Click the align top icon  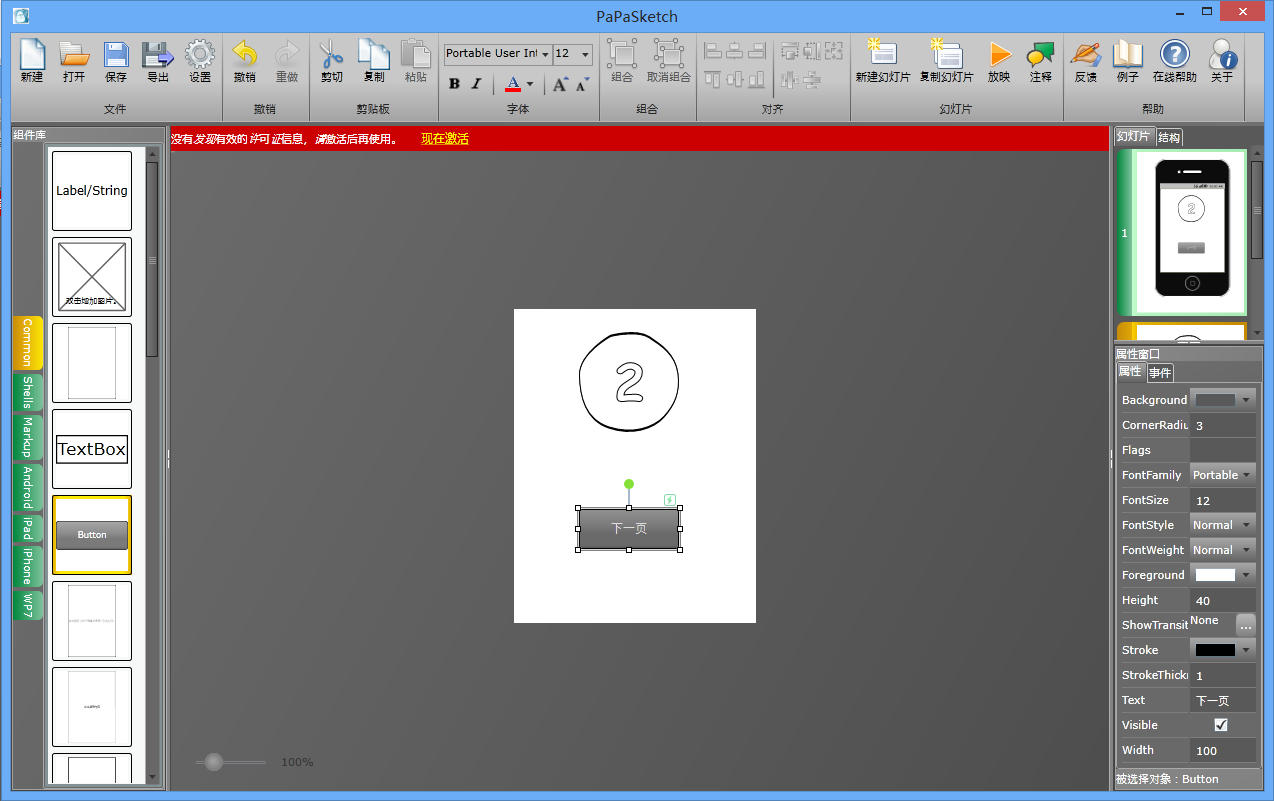click(x=714, y=79)
